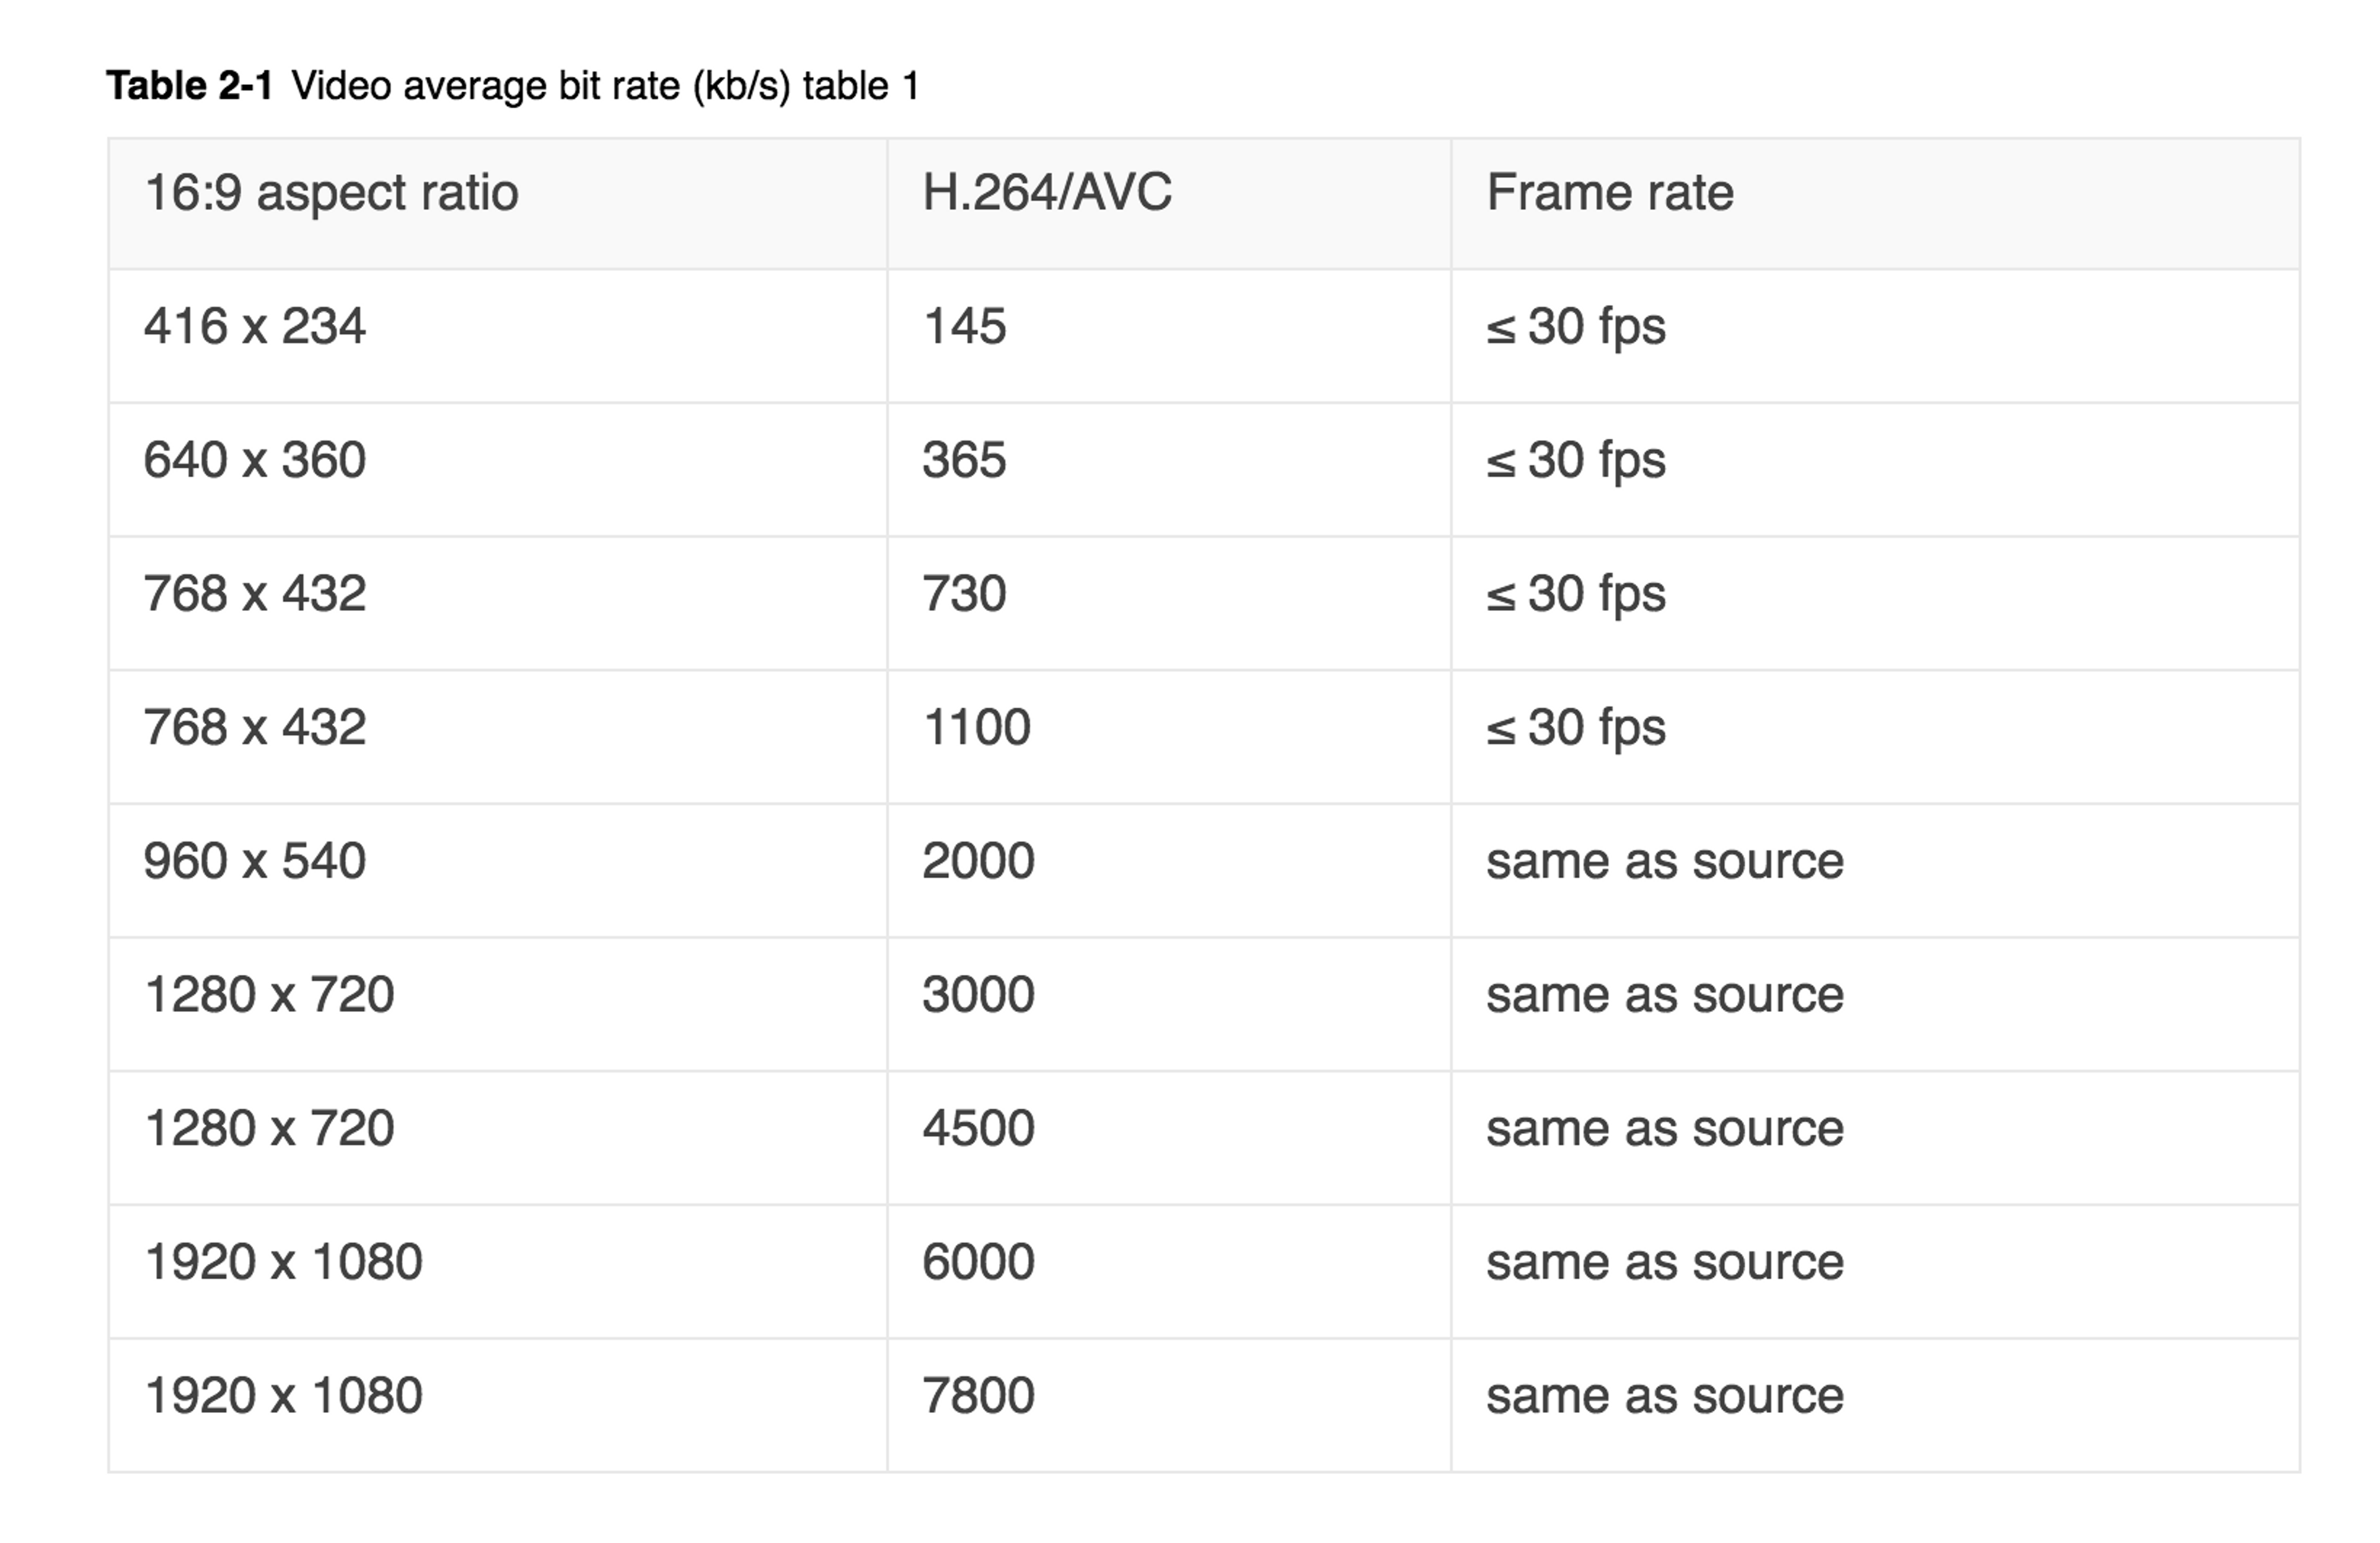The height and width of the screenshot is (1543, 2380).
Task: Click the H.264/AVC column header
Action: click(x=1047, y=192)
